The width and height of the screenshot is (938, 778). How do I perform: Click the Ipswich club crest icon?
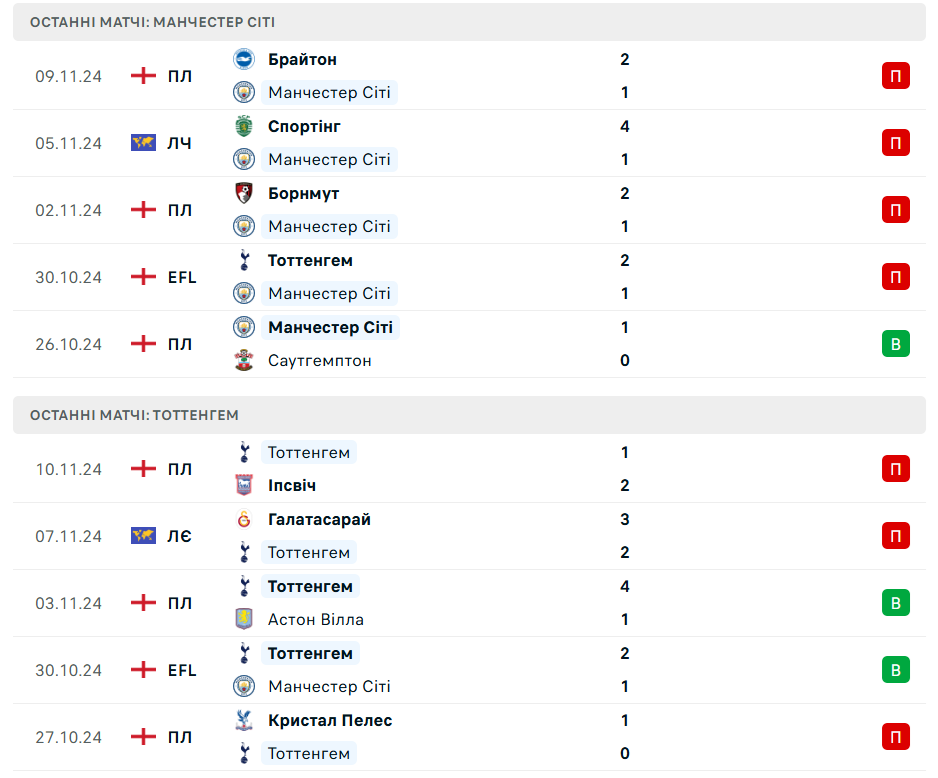[243, 485]
